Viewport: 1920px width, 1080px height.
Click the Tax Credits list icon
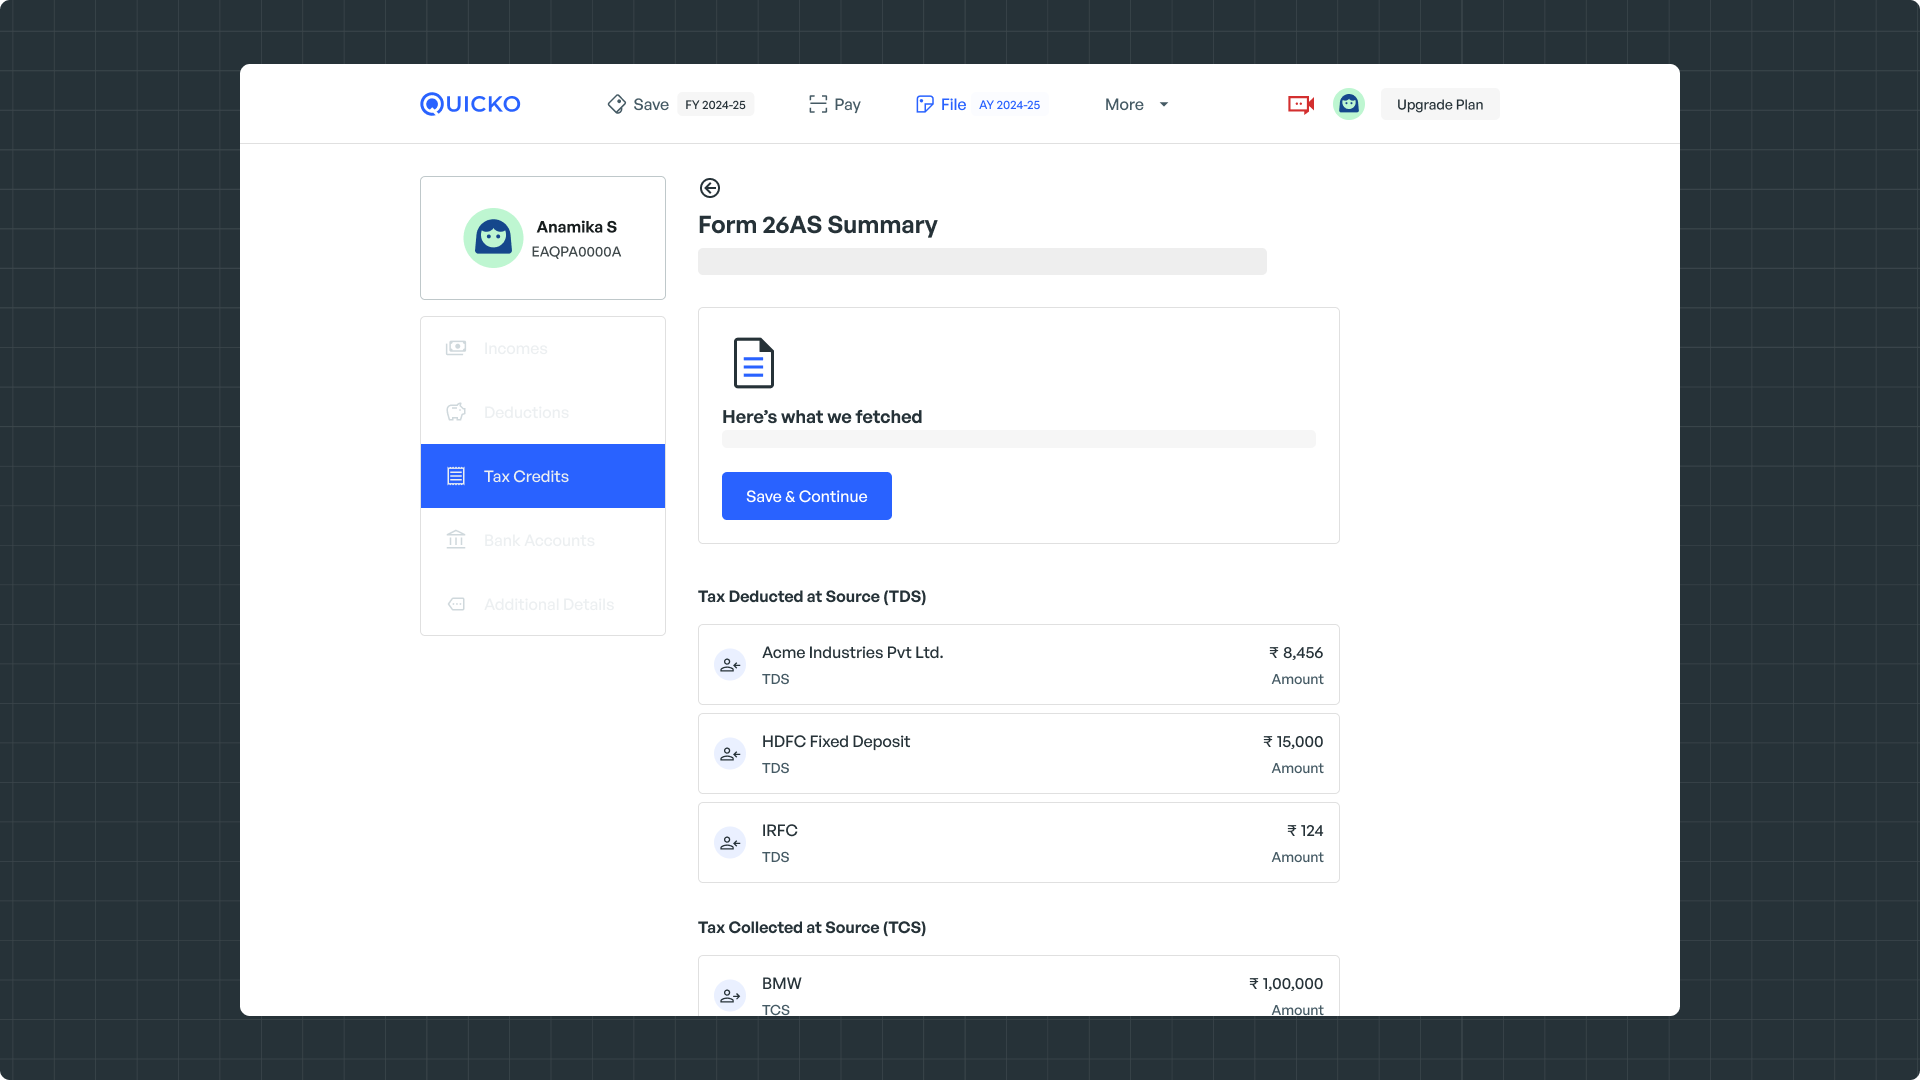pyautogui.click(x=456, y=476)
